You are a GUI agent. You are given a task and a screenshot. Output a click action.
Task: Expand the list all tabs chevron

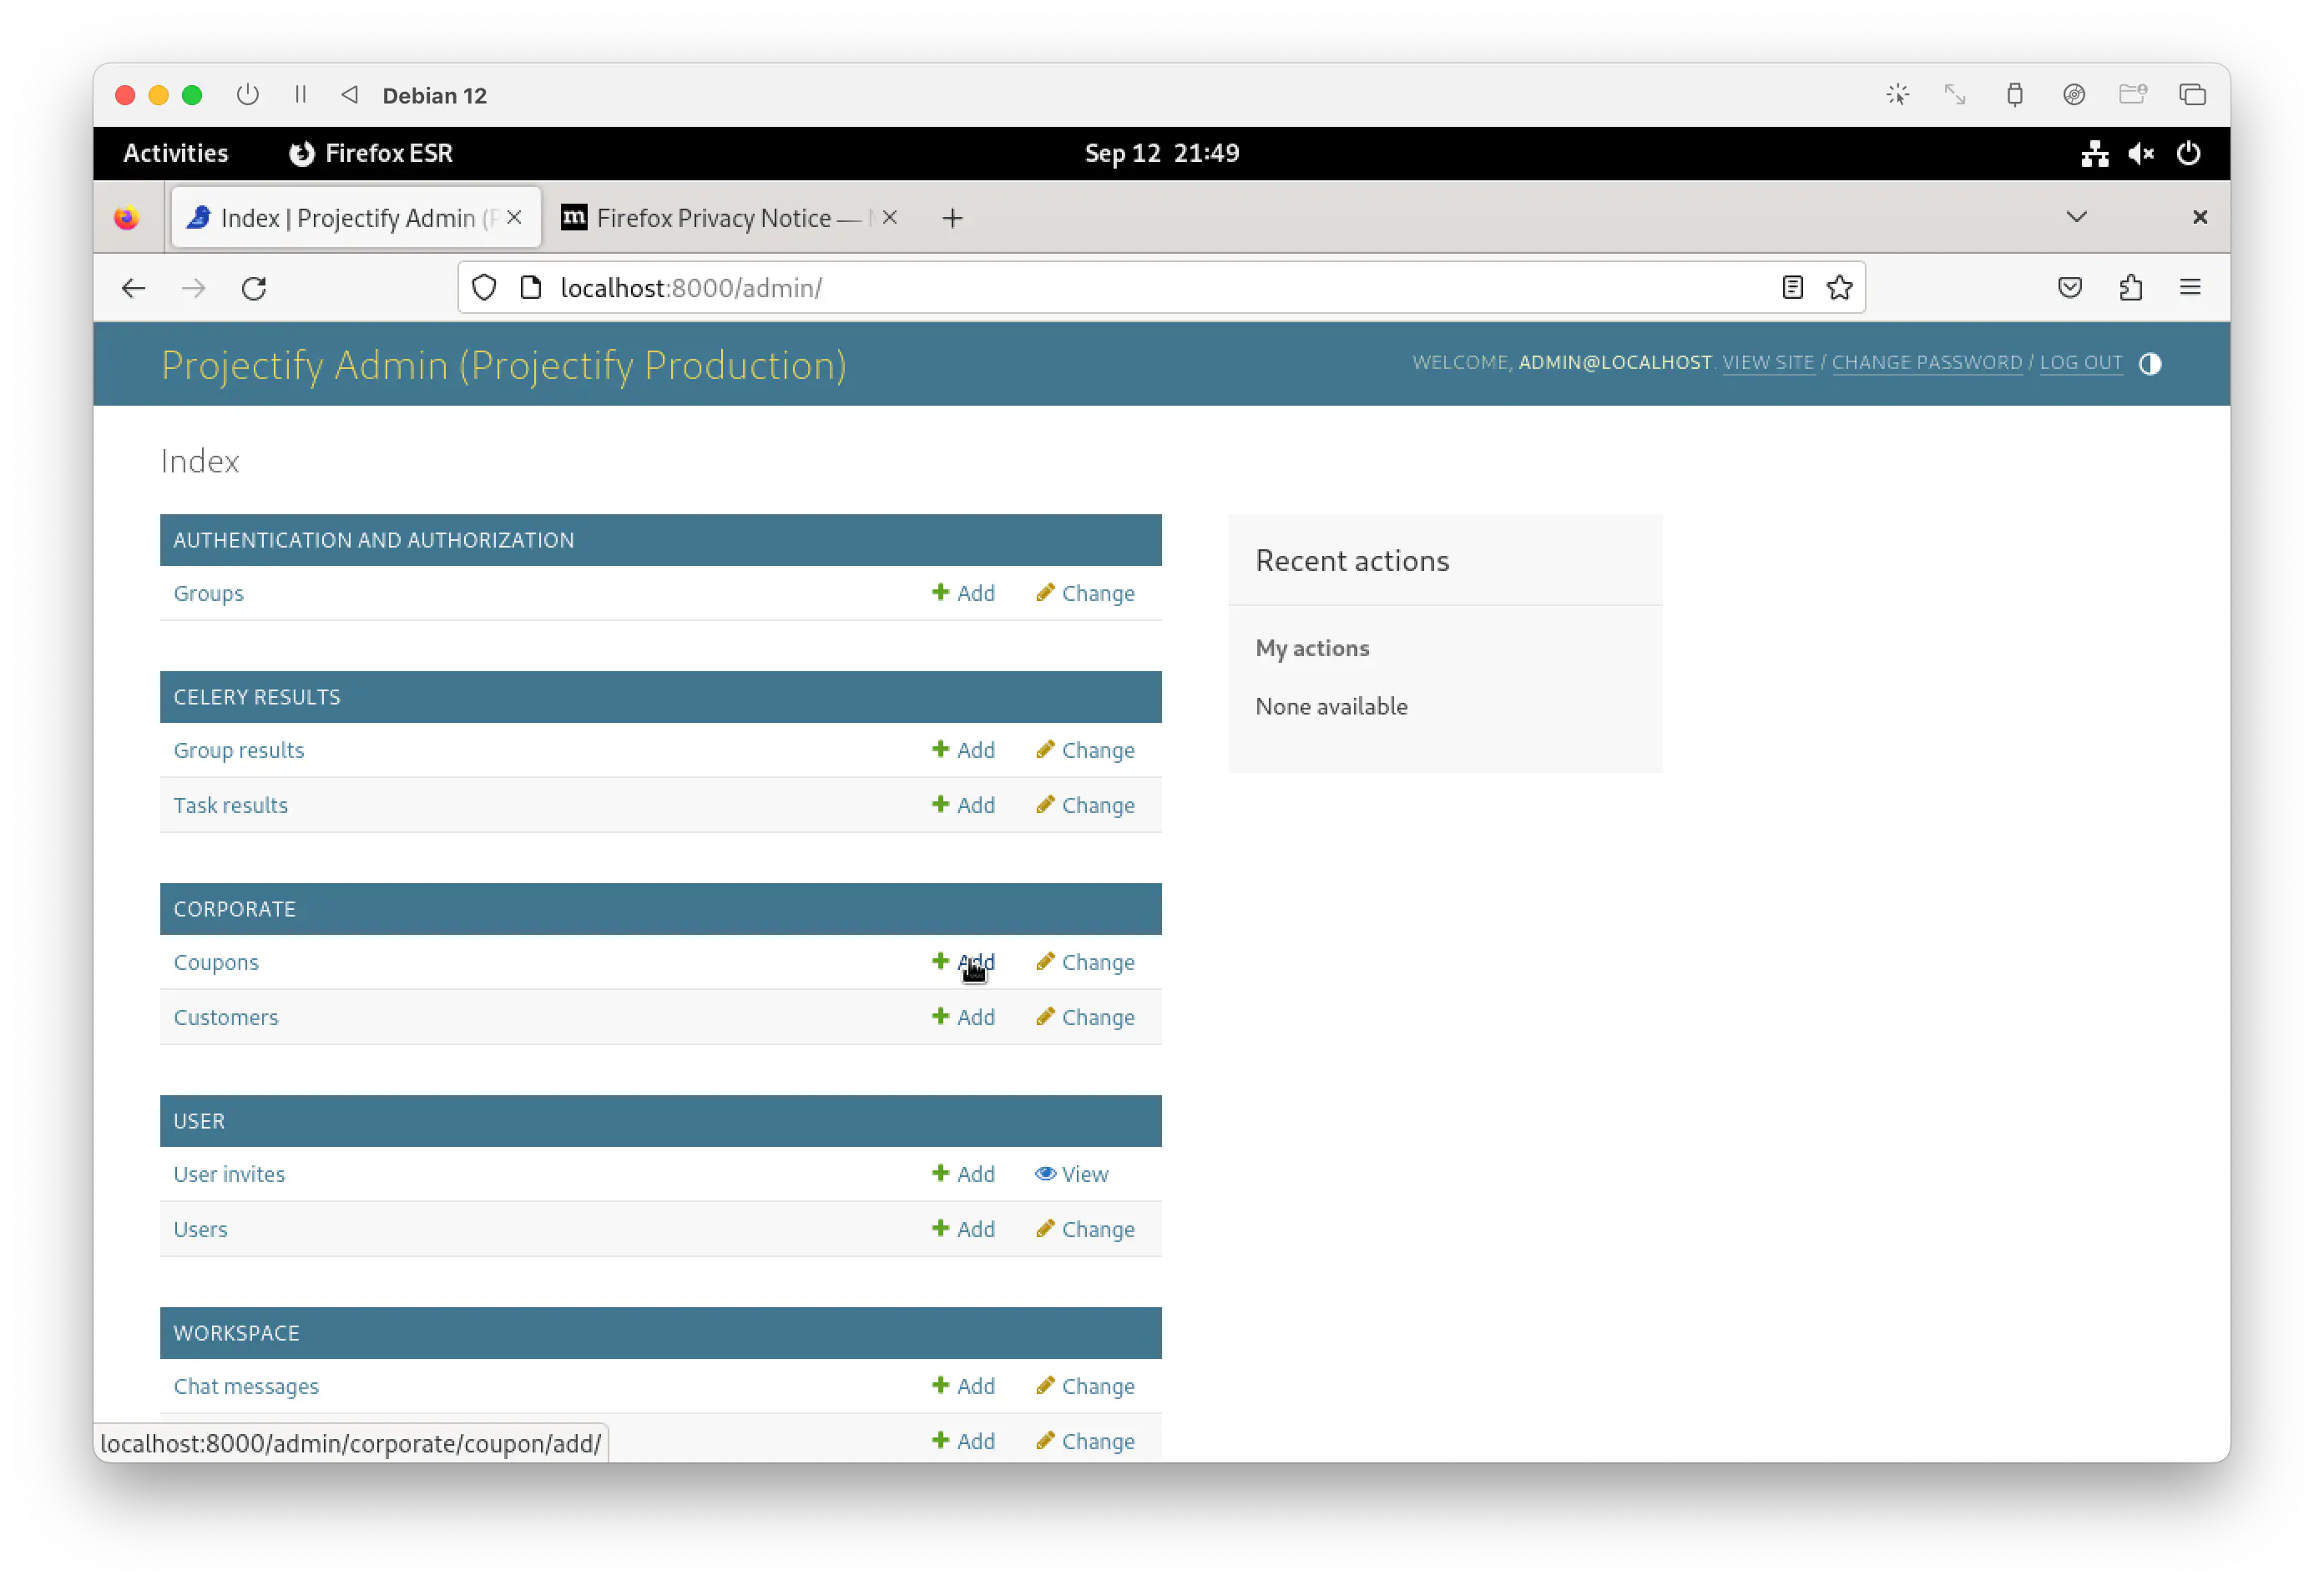2076,217
